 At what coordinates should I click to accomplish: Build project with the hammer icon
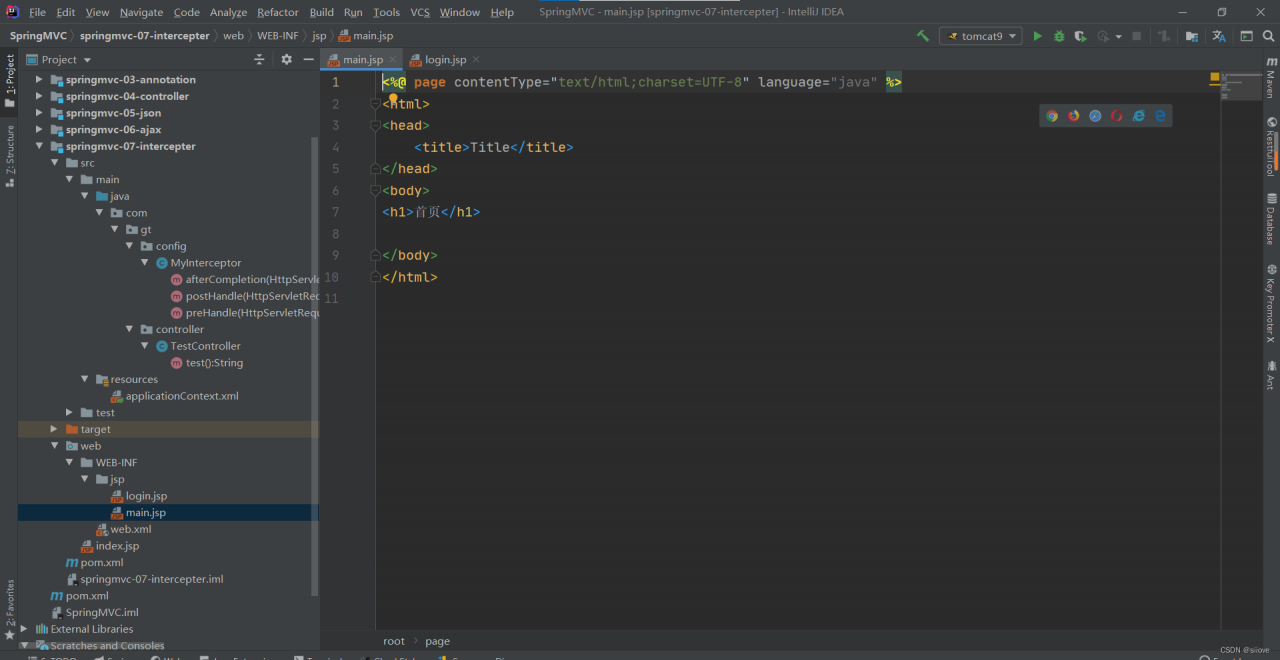click(x=922, y=36)
